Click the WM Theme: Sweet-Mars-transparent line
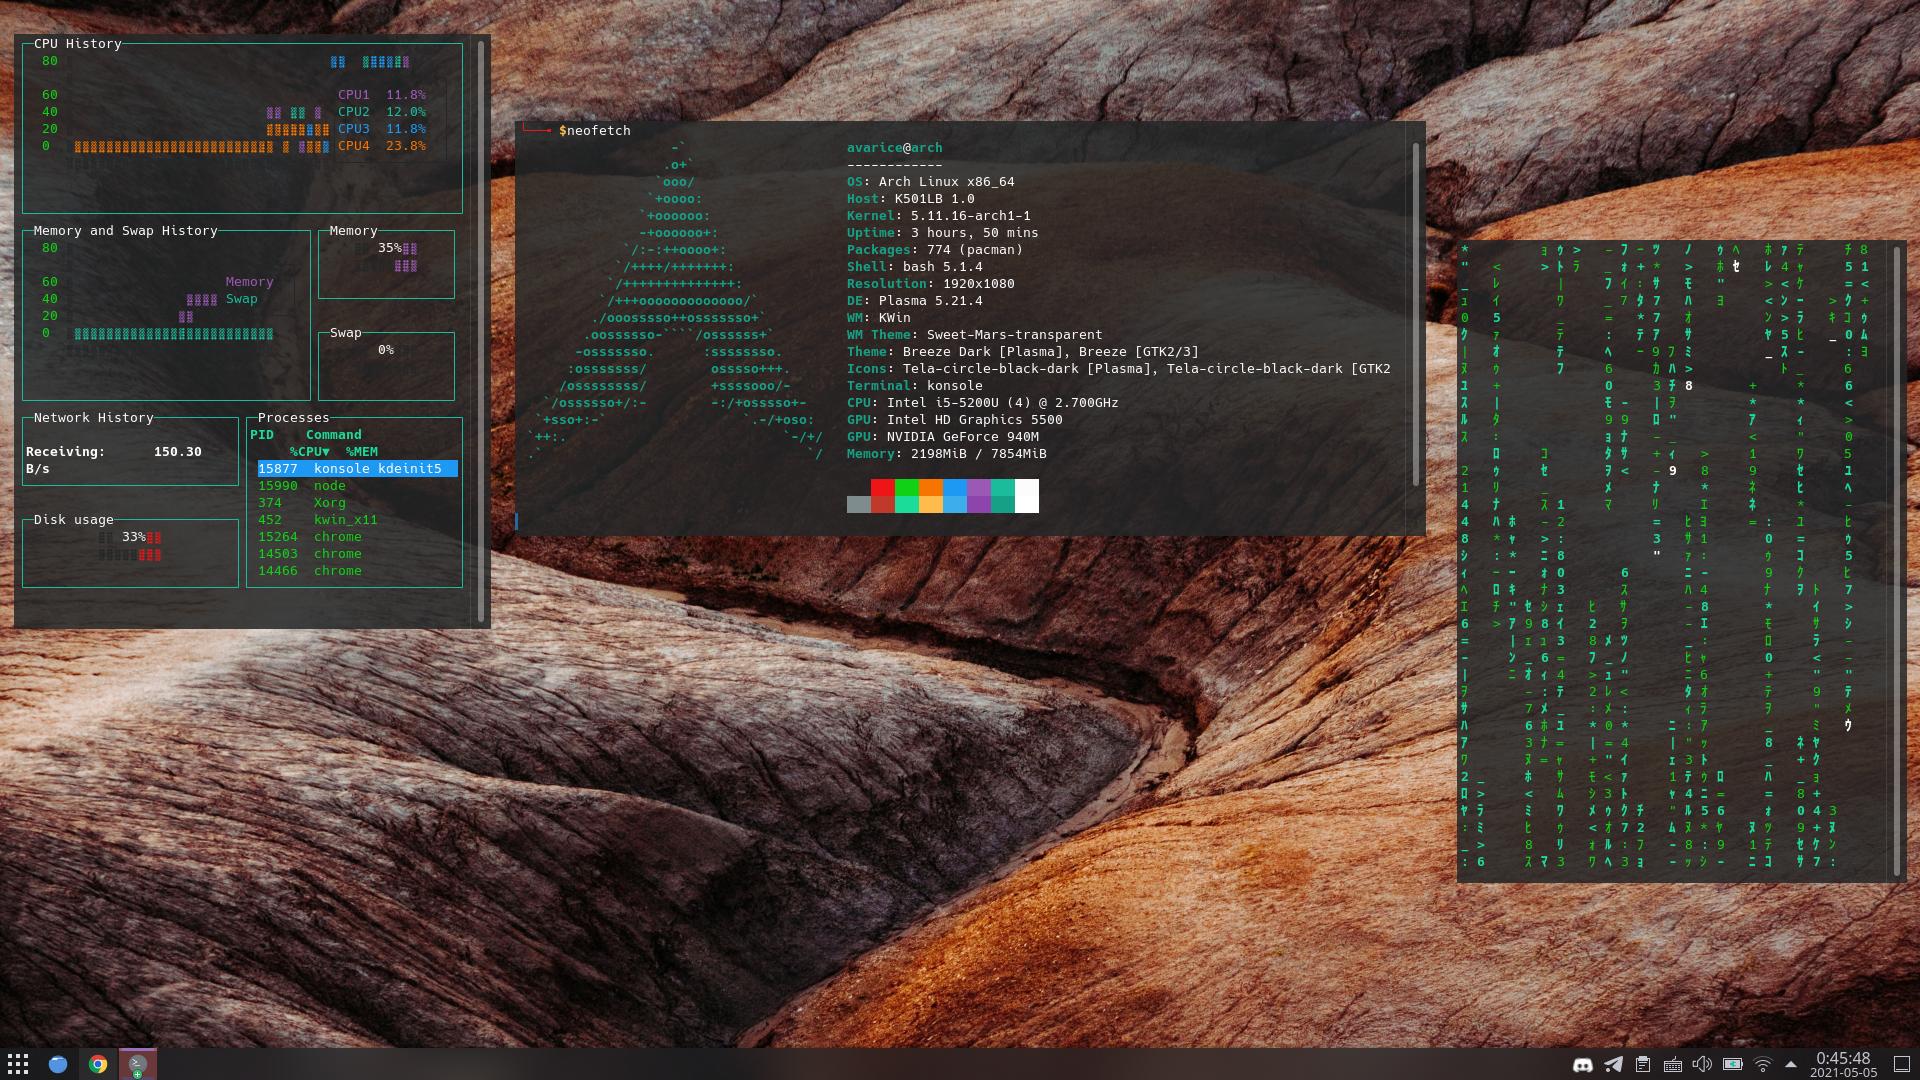Viewport: 1920px width, 1080px height. [x=975, y=335]
